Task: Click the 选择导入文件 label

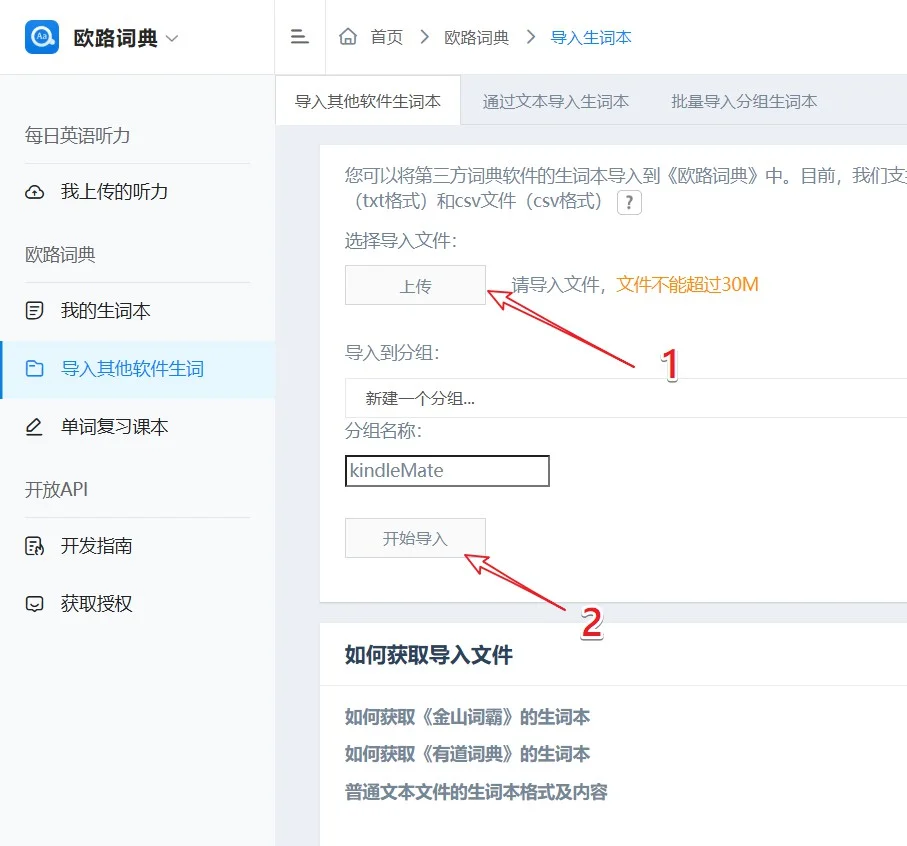Action: (401, 241)
